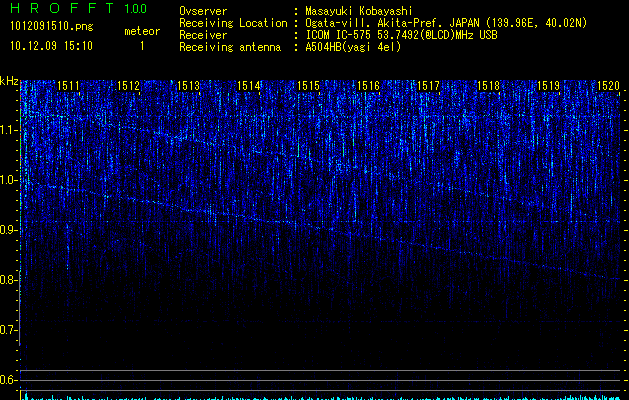Click the meteor count value 1
The width and height of the screenshot is (629, 400).
[x=142, y=46]
